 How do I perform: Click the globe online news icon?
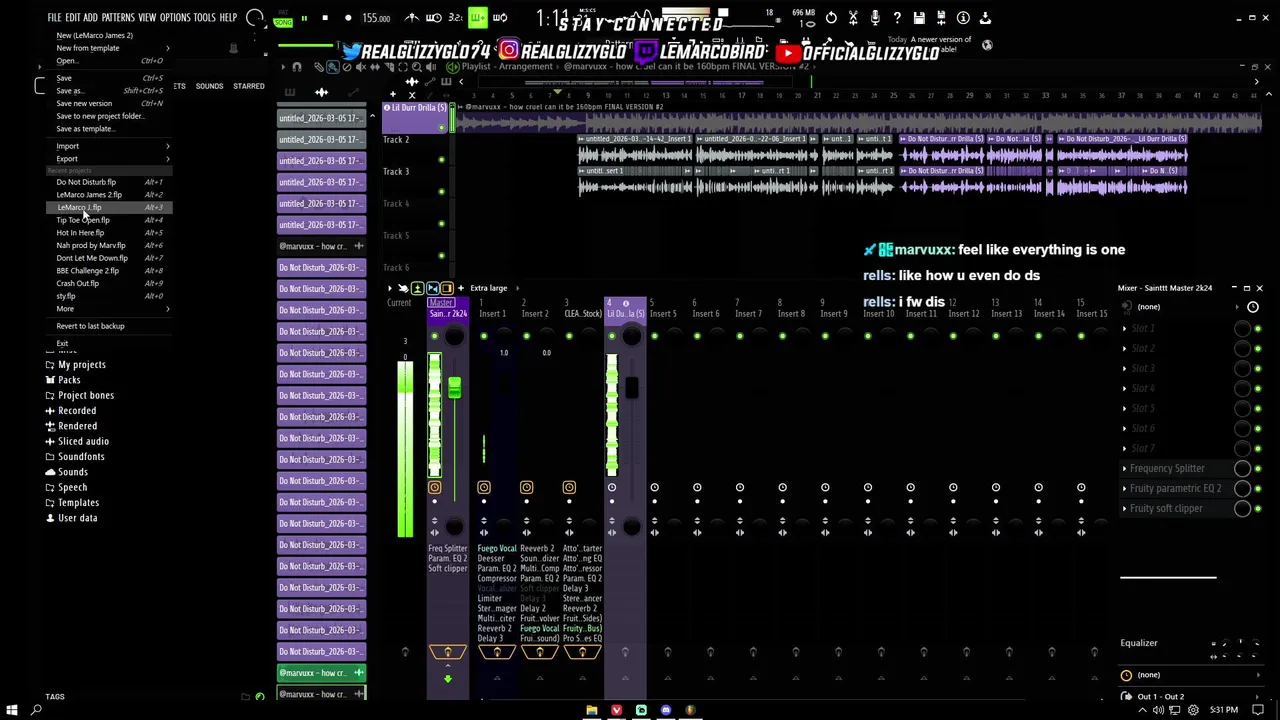coord(987,44)
